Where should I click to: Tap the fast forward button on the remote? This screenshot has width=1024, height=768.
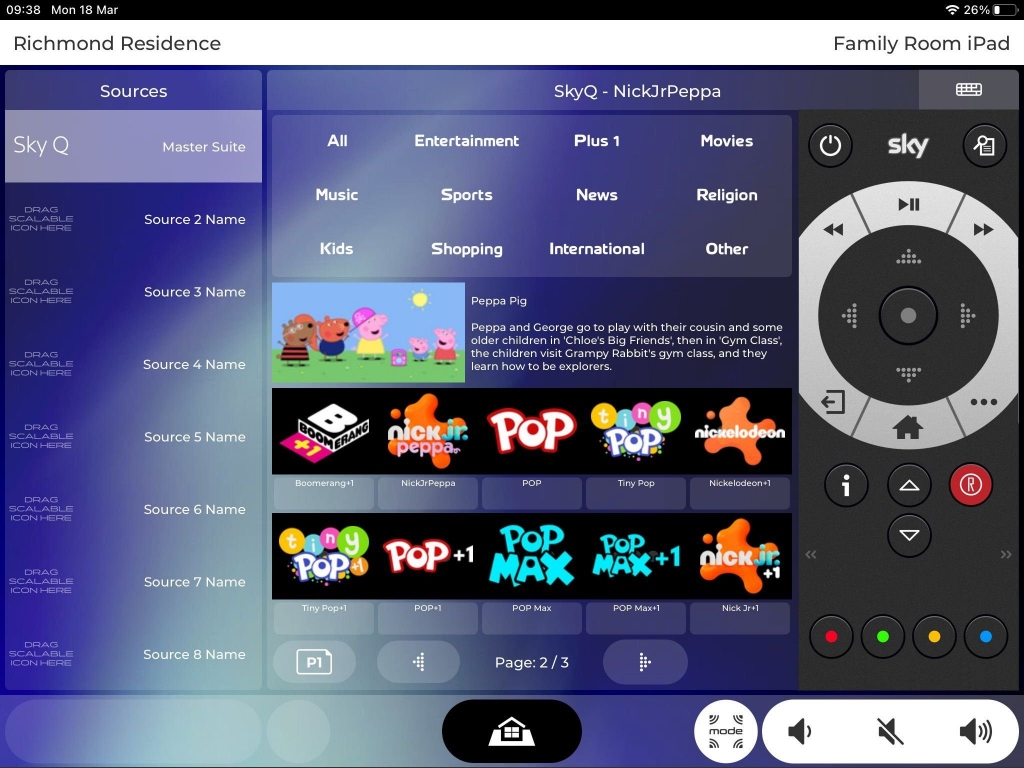(x=983, y=230)
